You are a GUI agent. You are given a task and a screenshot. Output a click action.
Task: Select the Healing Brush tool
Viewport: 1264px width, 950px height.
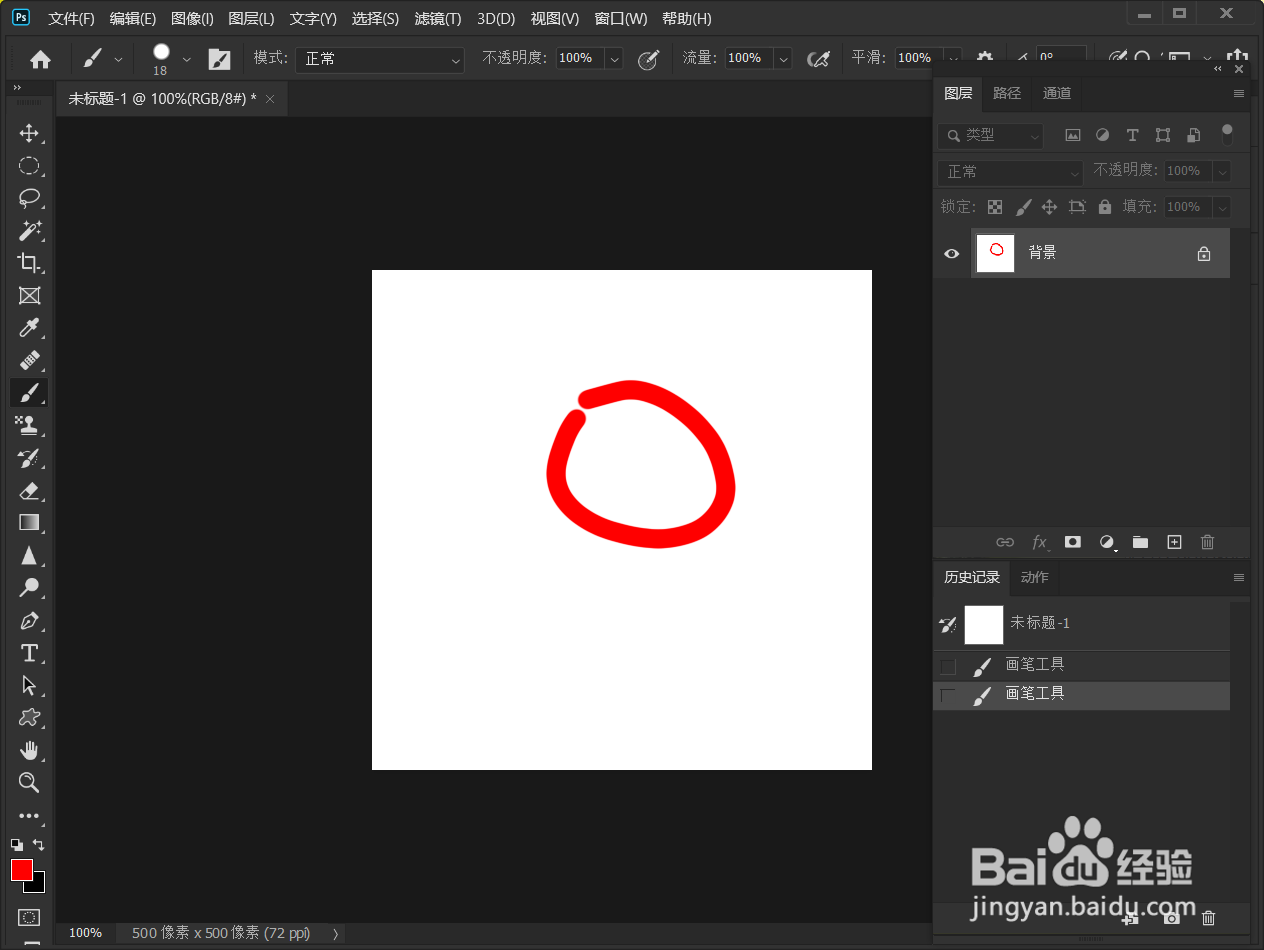point(29,360)
